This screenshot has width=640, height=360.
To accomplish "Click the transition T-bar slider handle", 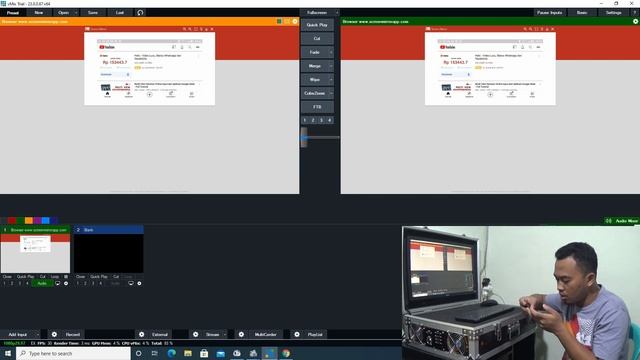I will point(304,137).
